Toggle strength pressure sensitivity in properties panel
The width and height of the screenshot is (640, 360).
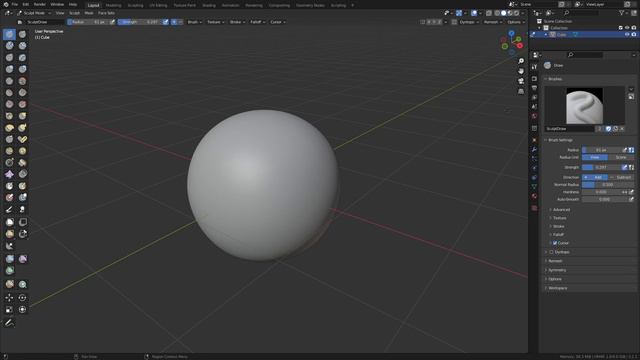pos(624,167)
